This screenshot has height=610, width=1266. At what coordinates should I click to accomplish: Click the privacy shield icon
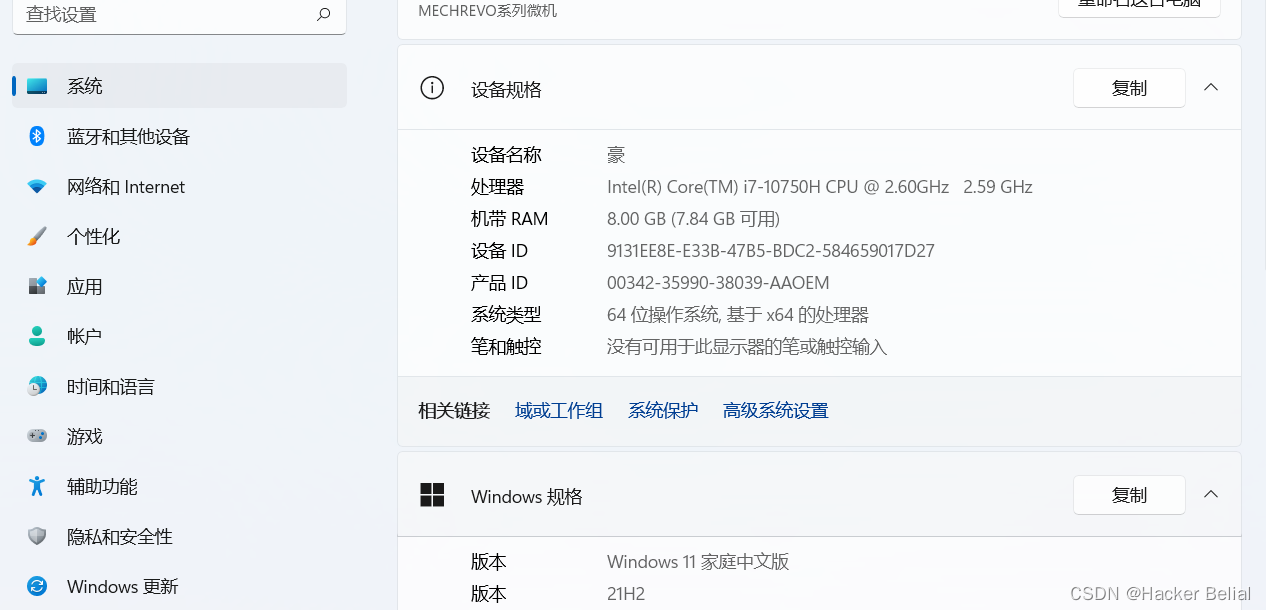tap(37, 536)
